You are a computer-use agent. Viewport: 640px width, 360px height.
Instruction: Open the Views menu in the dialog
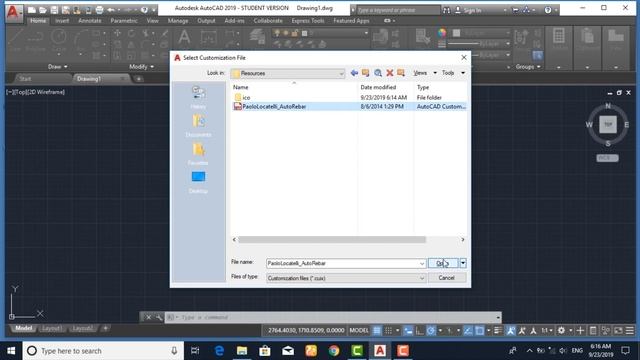(x=424, y=73)
